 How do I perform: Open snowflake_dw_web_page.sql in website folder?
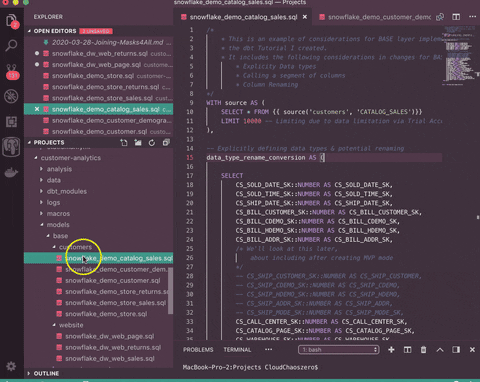(109, 336)
